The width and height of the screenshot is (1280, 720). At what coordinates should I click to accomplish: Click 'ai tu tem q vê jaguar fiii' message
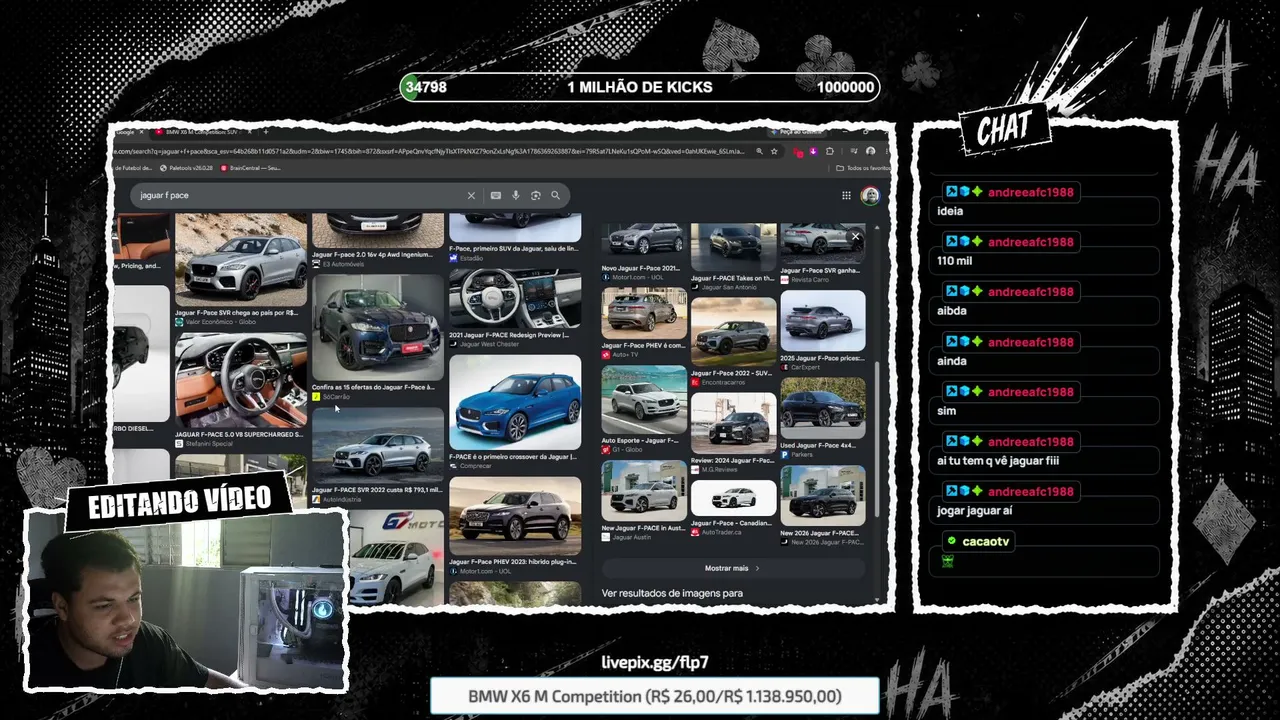pyautogui.click(x=998, y=461)
